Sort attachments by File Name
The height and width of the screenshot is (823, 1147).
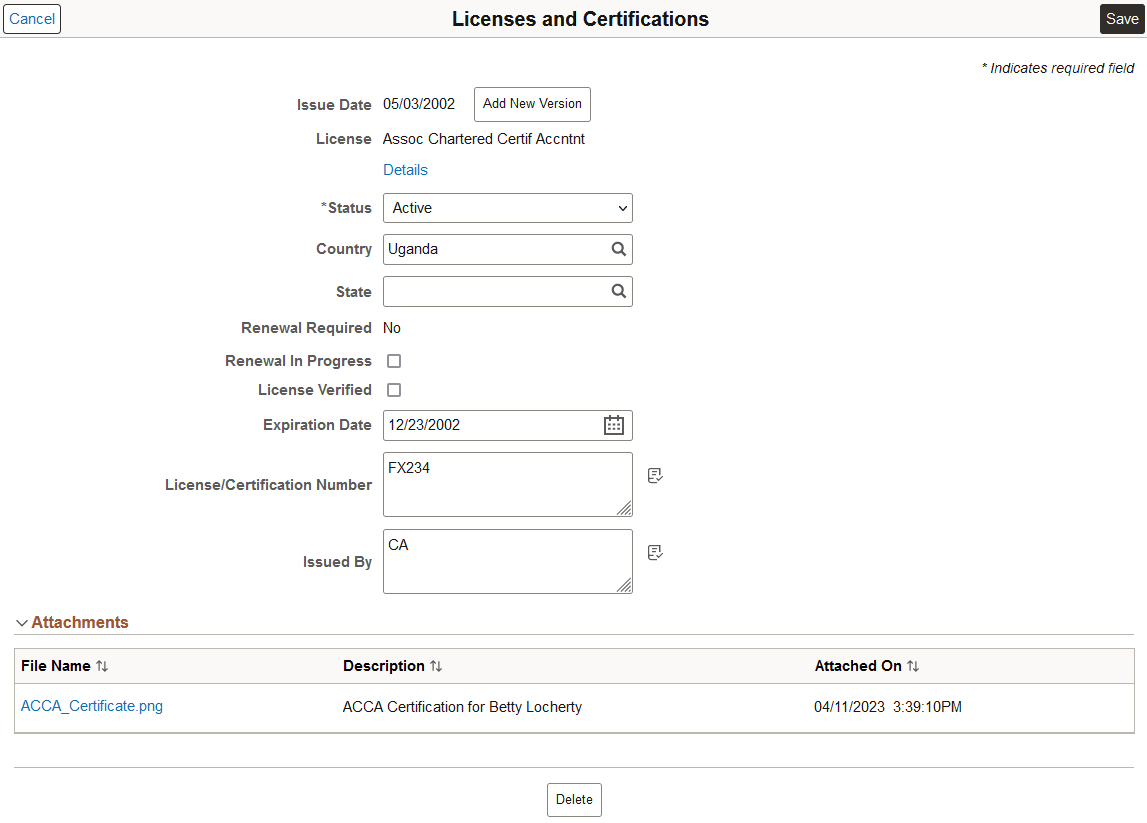point(102,666)
